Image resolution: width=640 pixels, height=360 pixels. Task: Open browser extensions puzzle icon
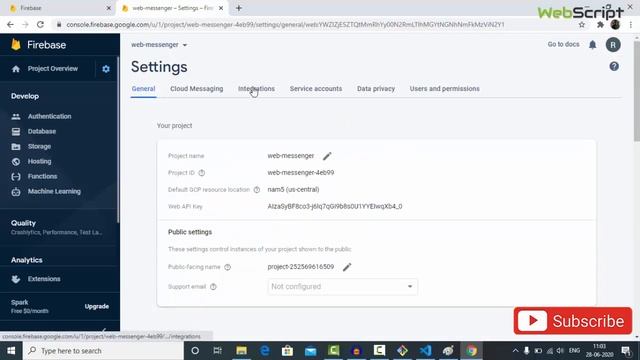600,25
